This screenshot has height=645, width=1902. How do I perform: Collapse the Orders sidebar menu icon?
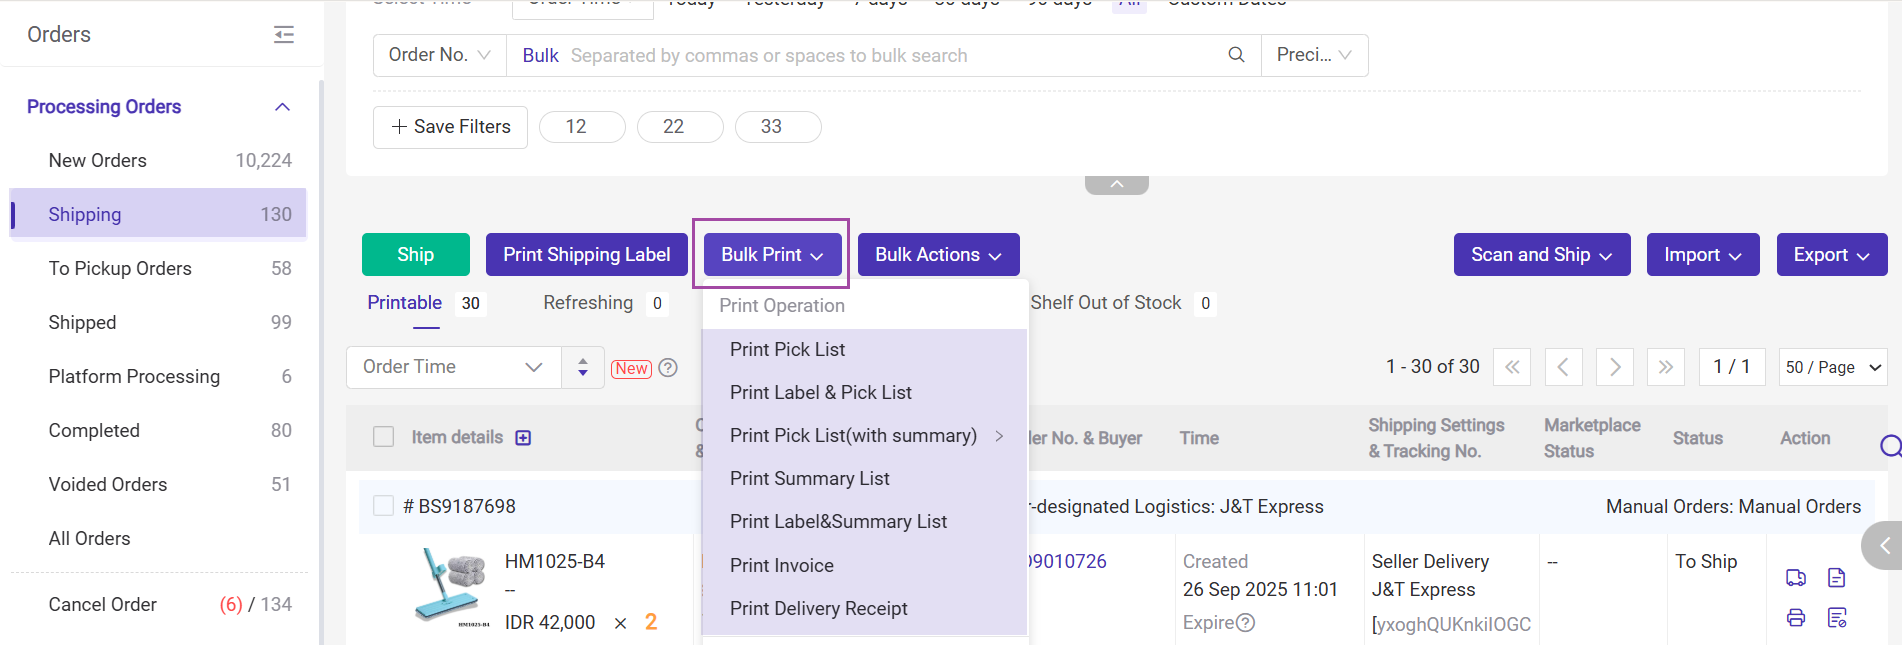[284, 35]
